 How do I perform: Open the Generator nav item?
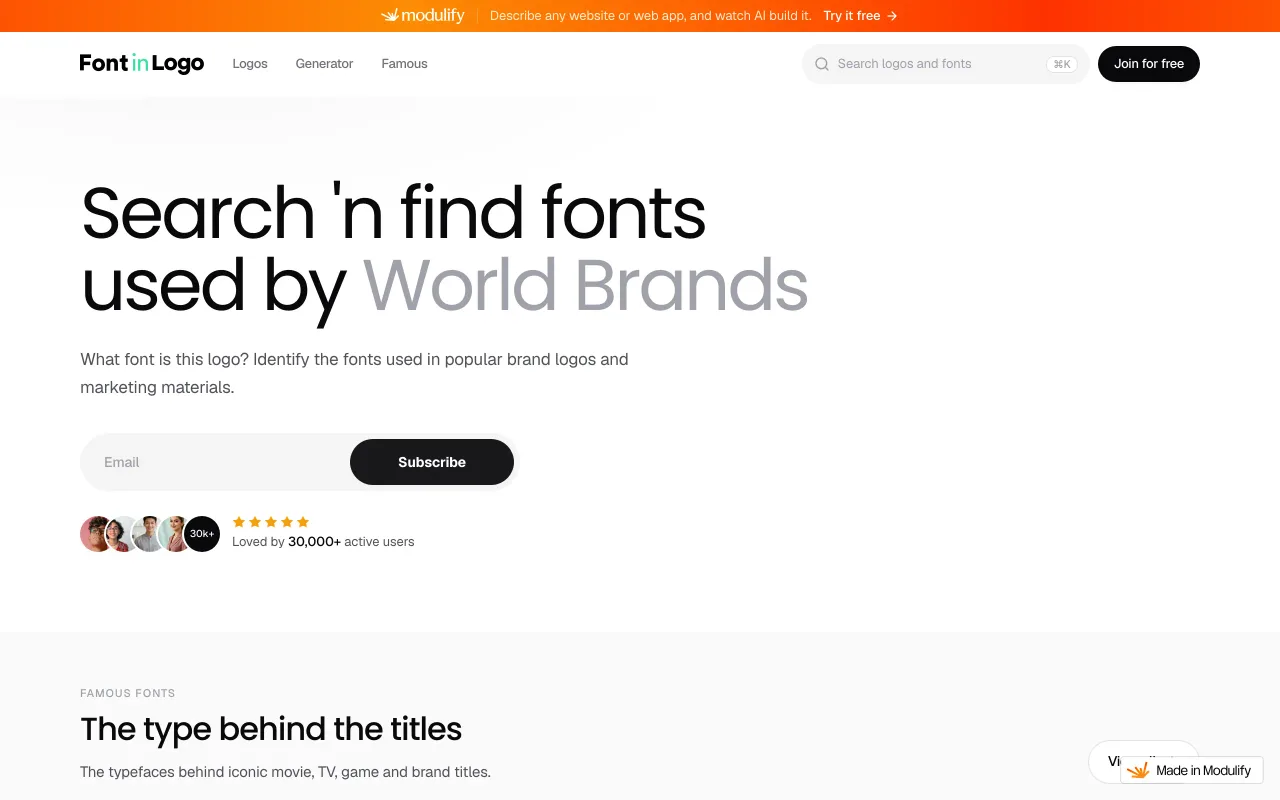coord(324,64)
